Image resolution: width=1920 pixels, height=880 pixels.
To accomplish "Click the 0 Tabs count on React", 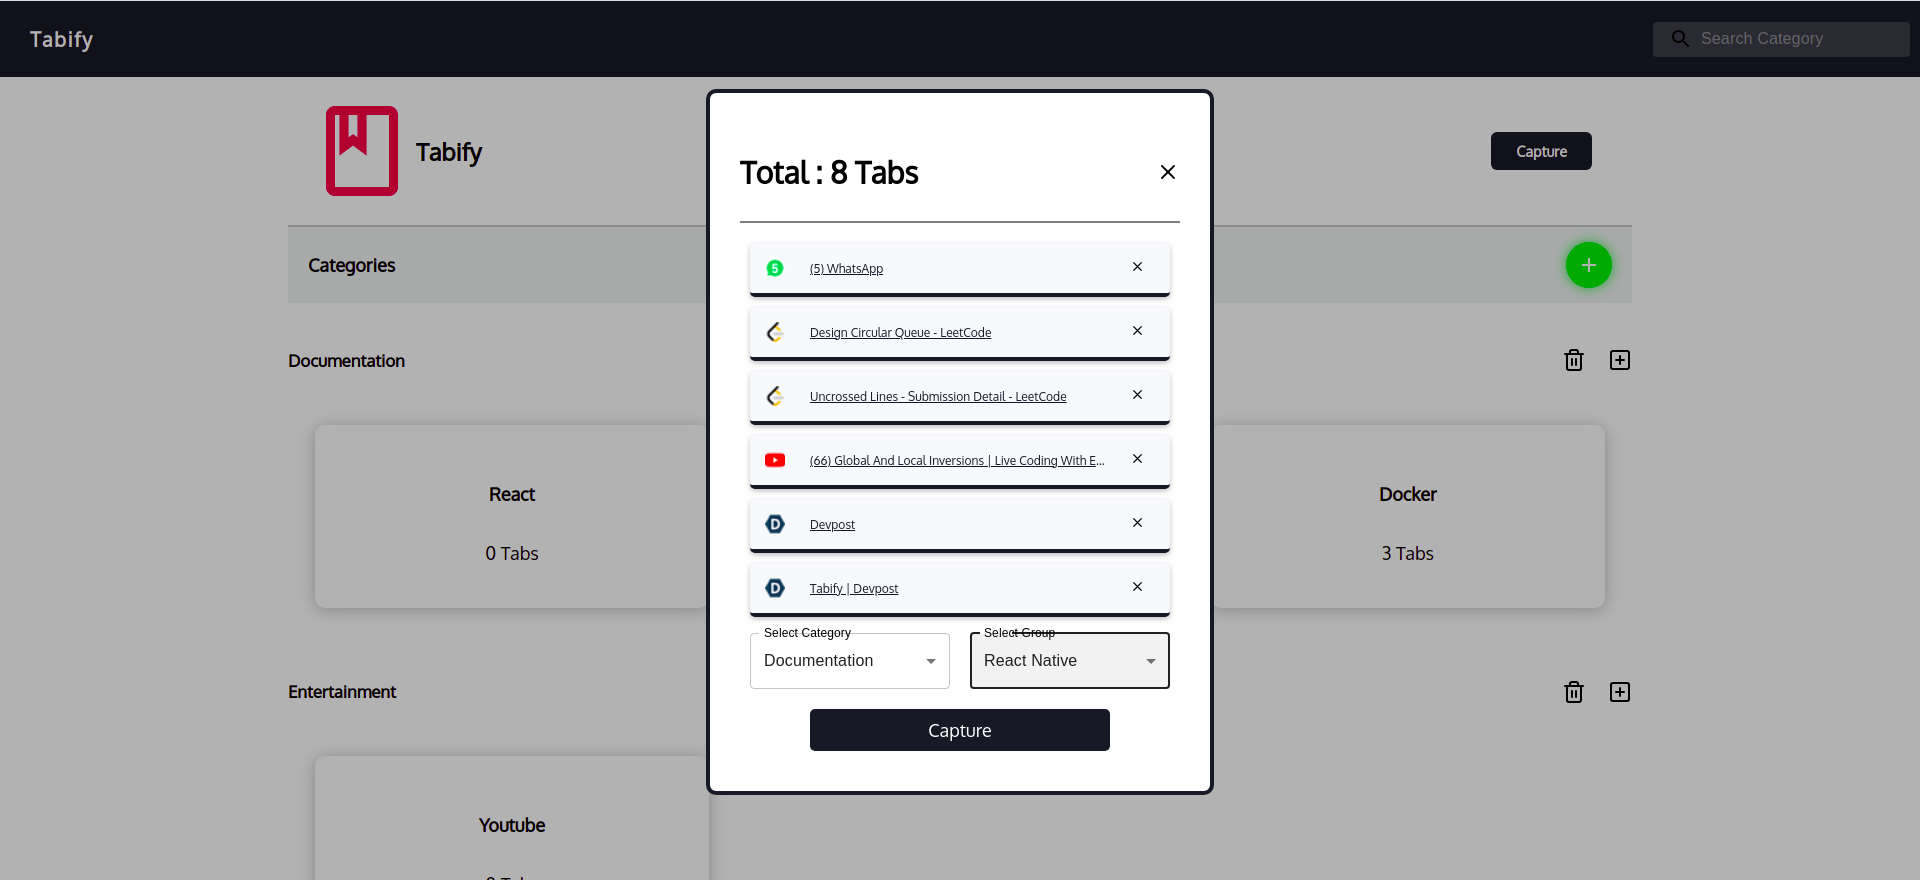I will point(512,554).
